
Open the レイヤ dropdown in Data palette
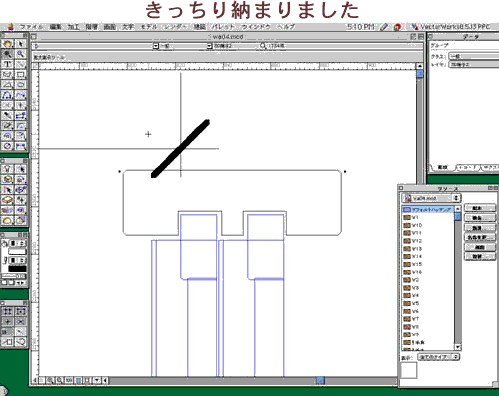coord(473,65)
